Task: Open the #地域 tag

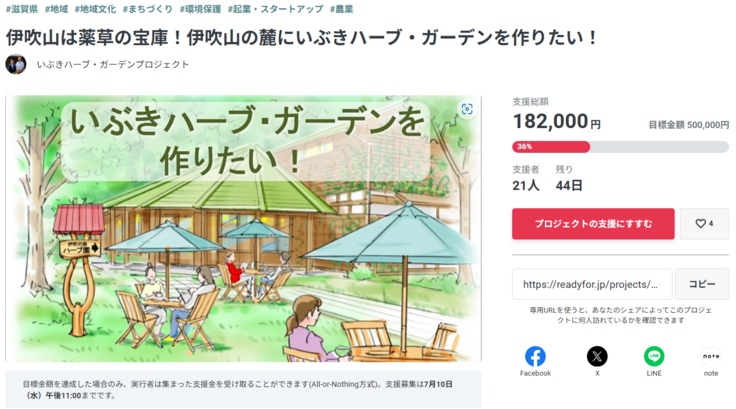Action: pyautogui.click(x=55, y=9)
